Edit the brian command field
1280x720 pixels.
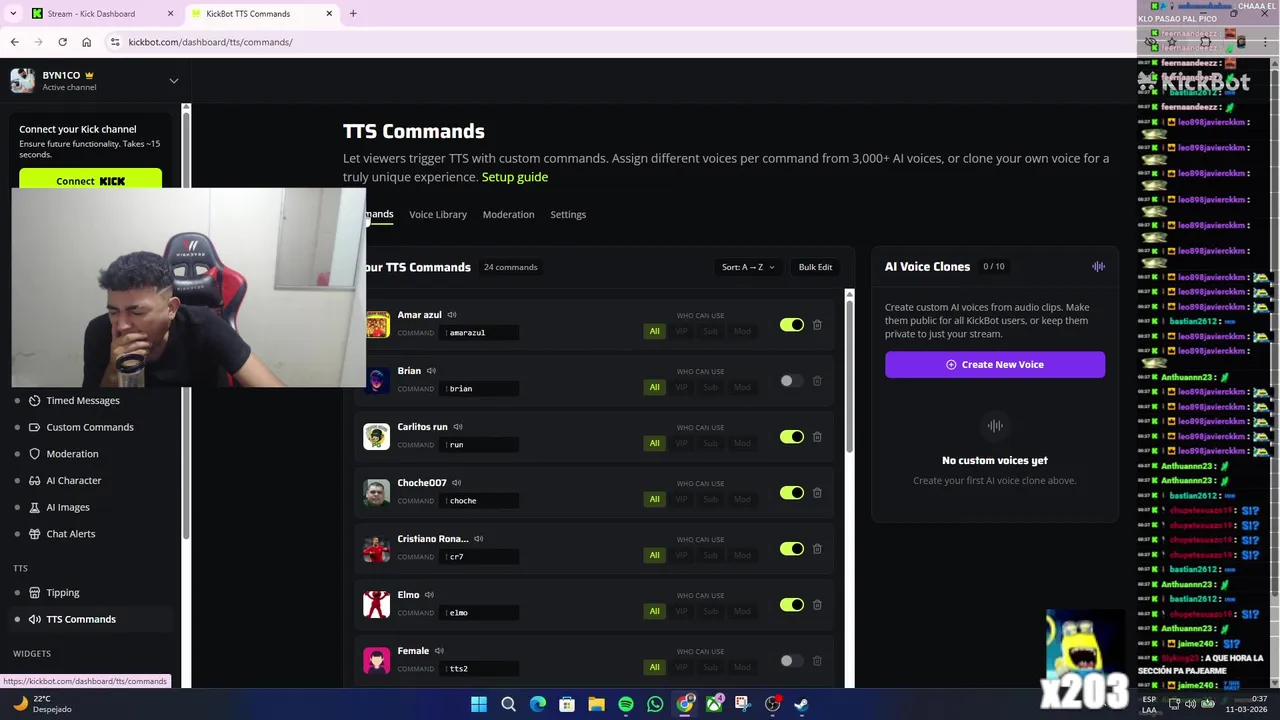tap(480, 388)
